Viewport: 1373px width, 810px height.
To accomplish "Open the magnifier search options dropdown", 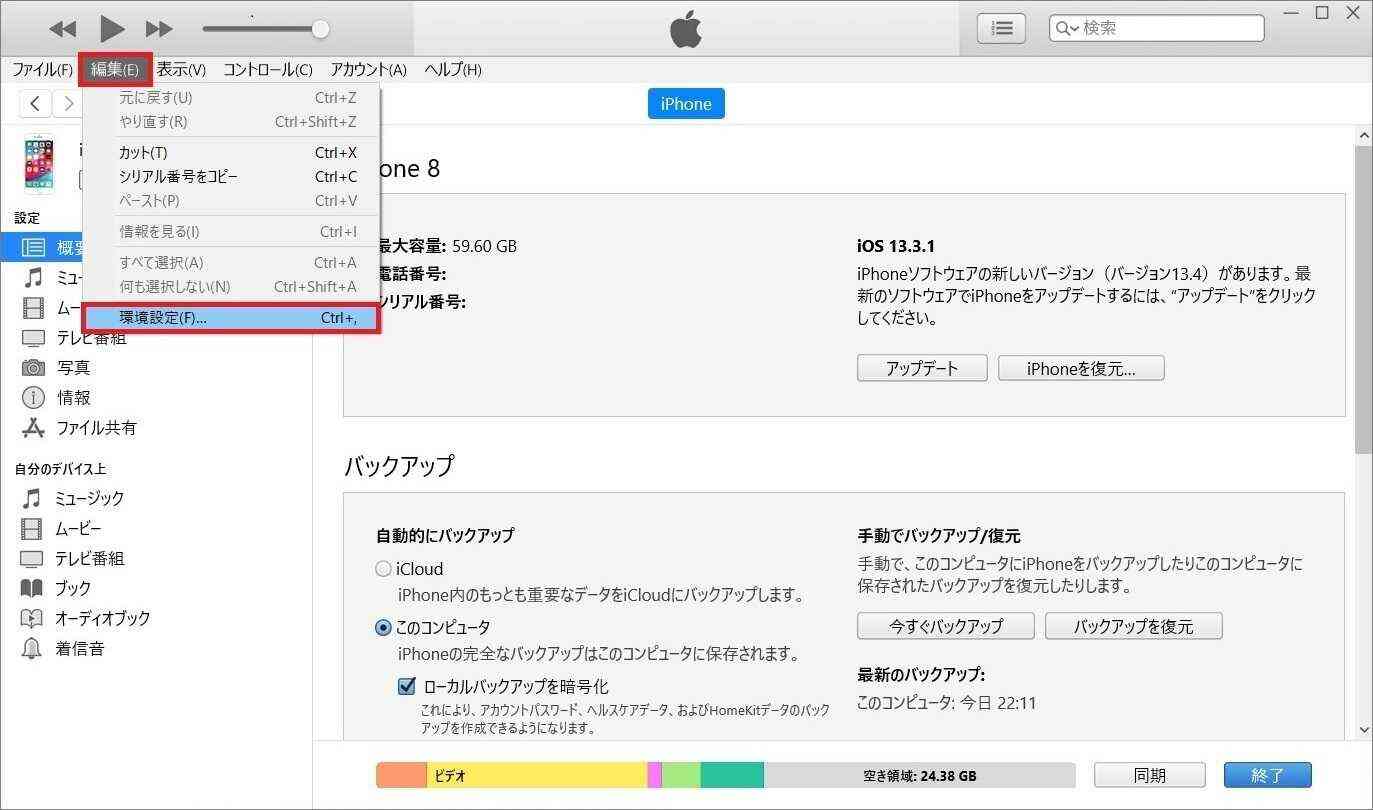I will [1066, 28].
